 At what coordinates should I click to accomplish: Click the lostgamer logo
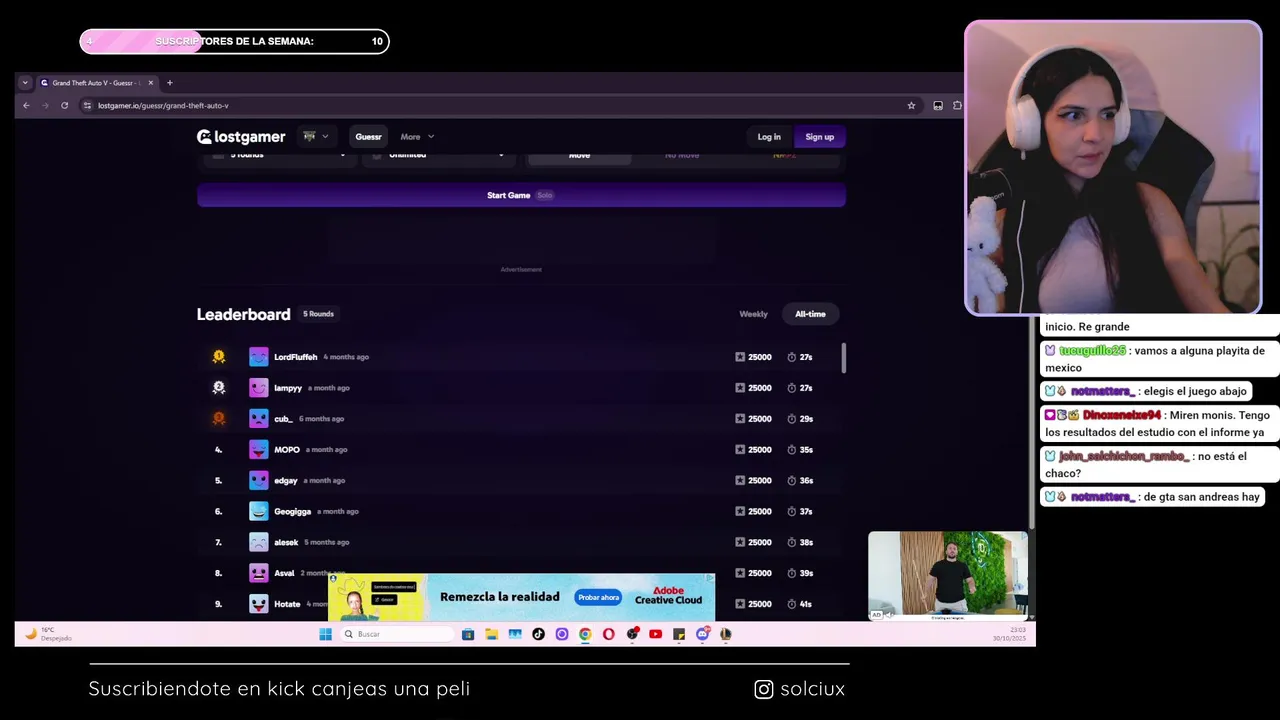tap(241, 137)
